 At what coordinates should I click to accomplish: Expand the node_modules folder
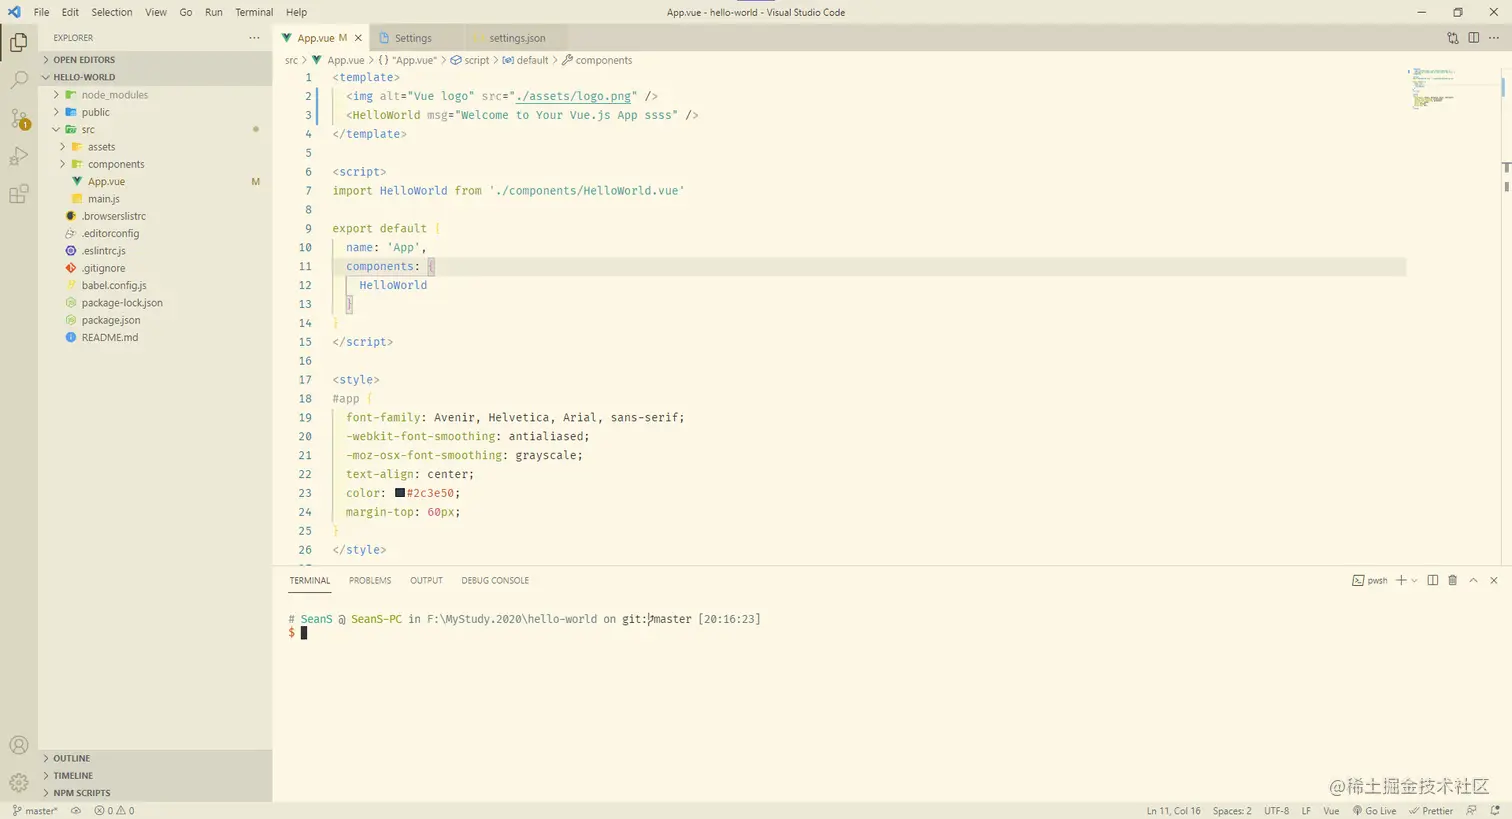coord(155,95)
